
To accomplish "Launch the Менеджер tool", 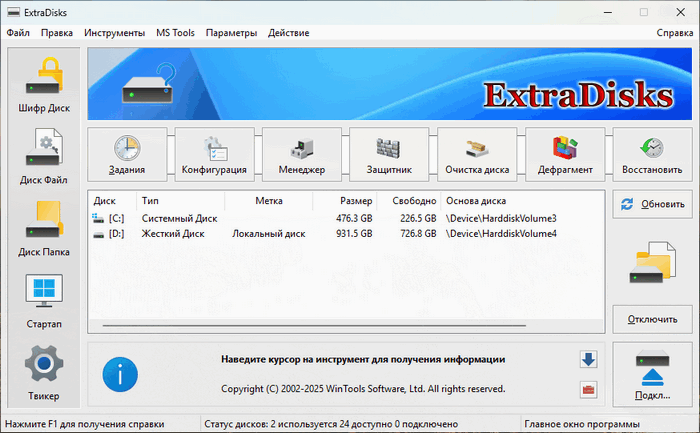I will 302,154.
